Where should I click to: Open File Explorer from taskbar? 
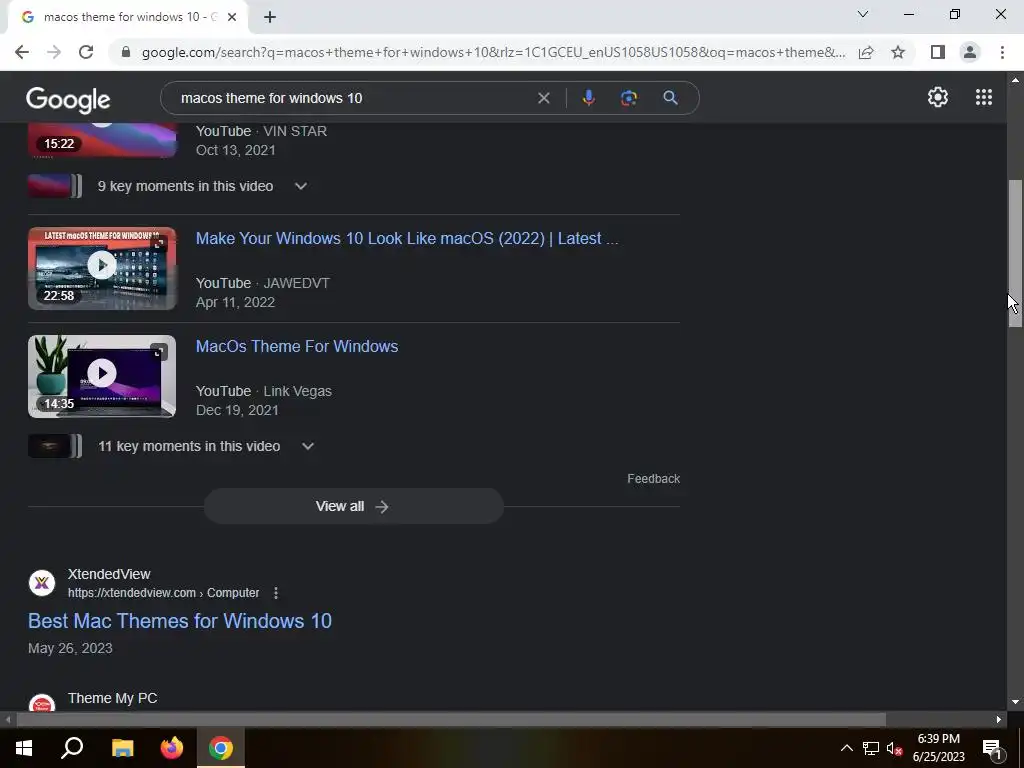point(122,748)
